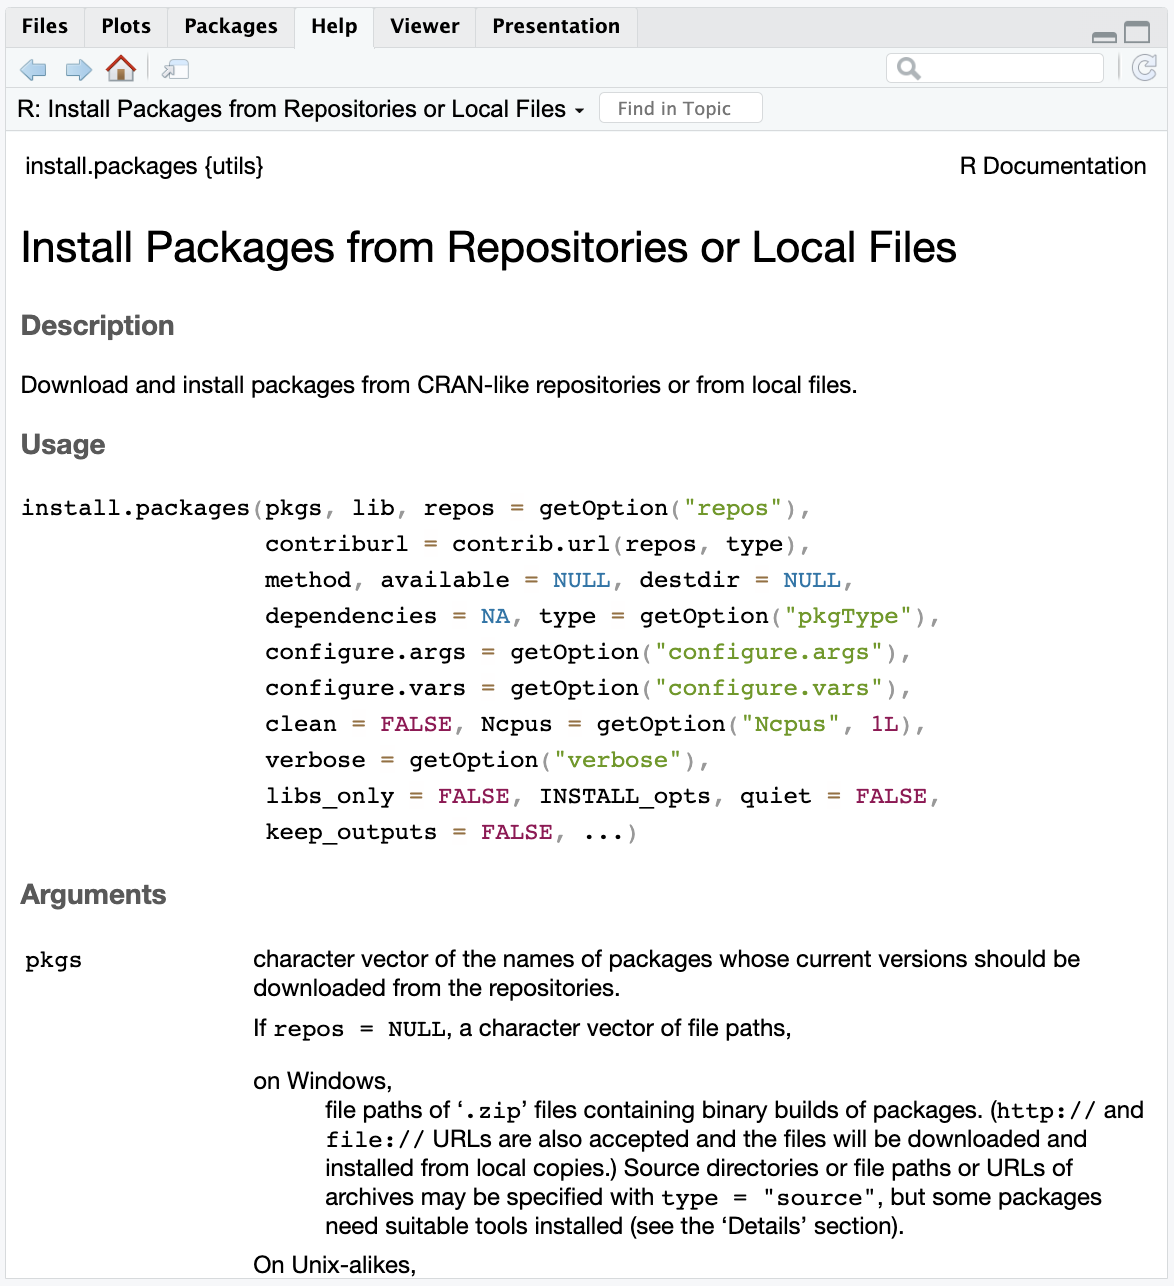1174x1286 pixels.
Task: Maximize the Help pane
Action: pos(1137,33)
